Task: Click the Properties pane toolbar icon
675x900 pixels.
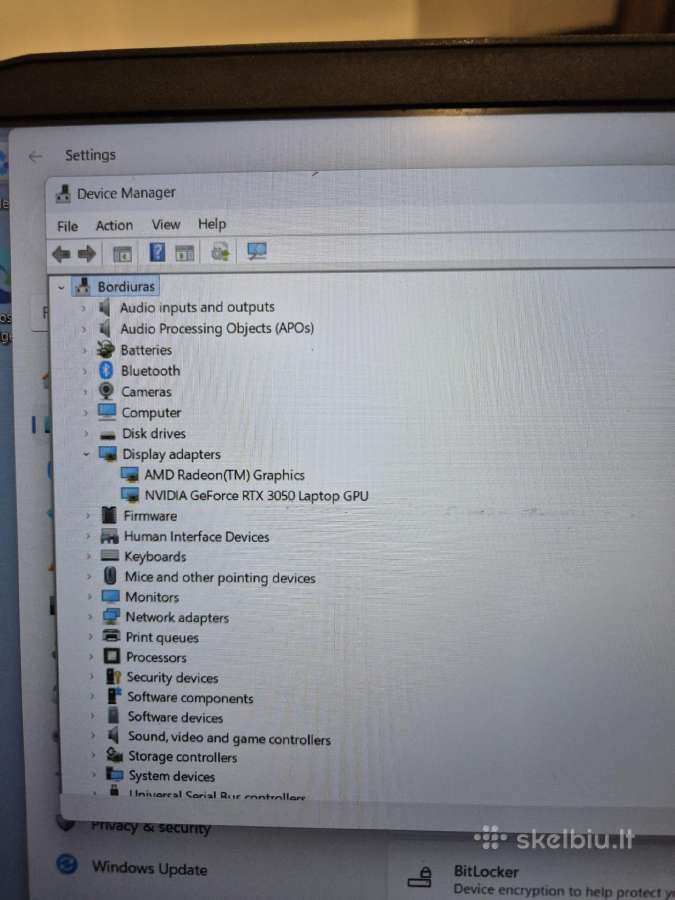Action: tap(184, 253)
